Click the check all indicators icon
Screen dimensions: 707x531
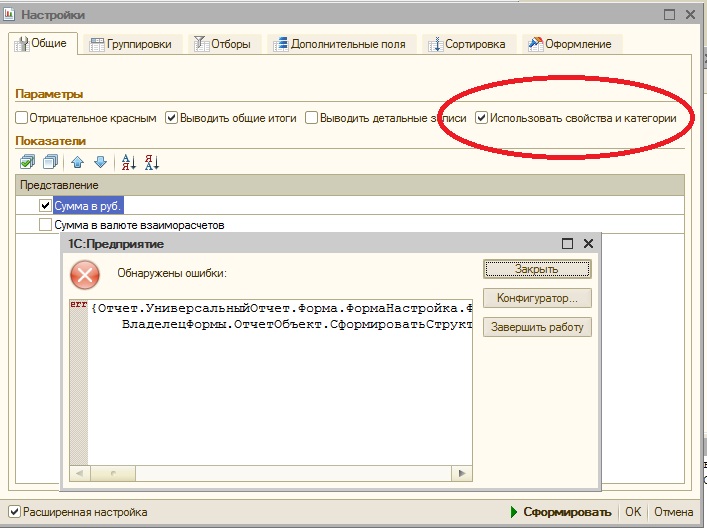(27, 162)
